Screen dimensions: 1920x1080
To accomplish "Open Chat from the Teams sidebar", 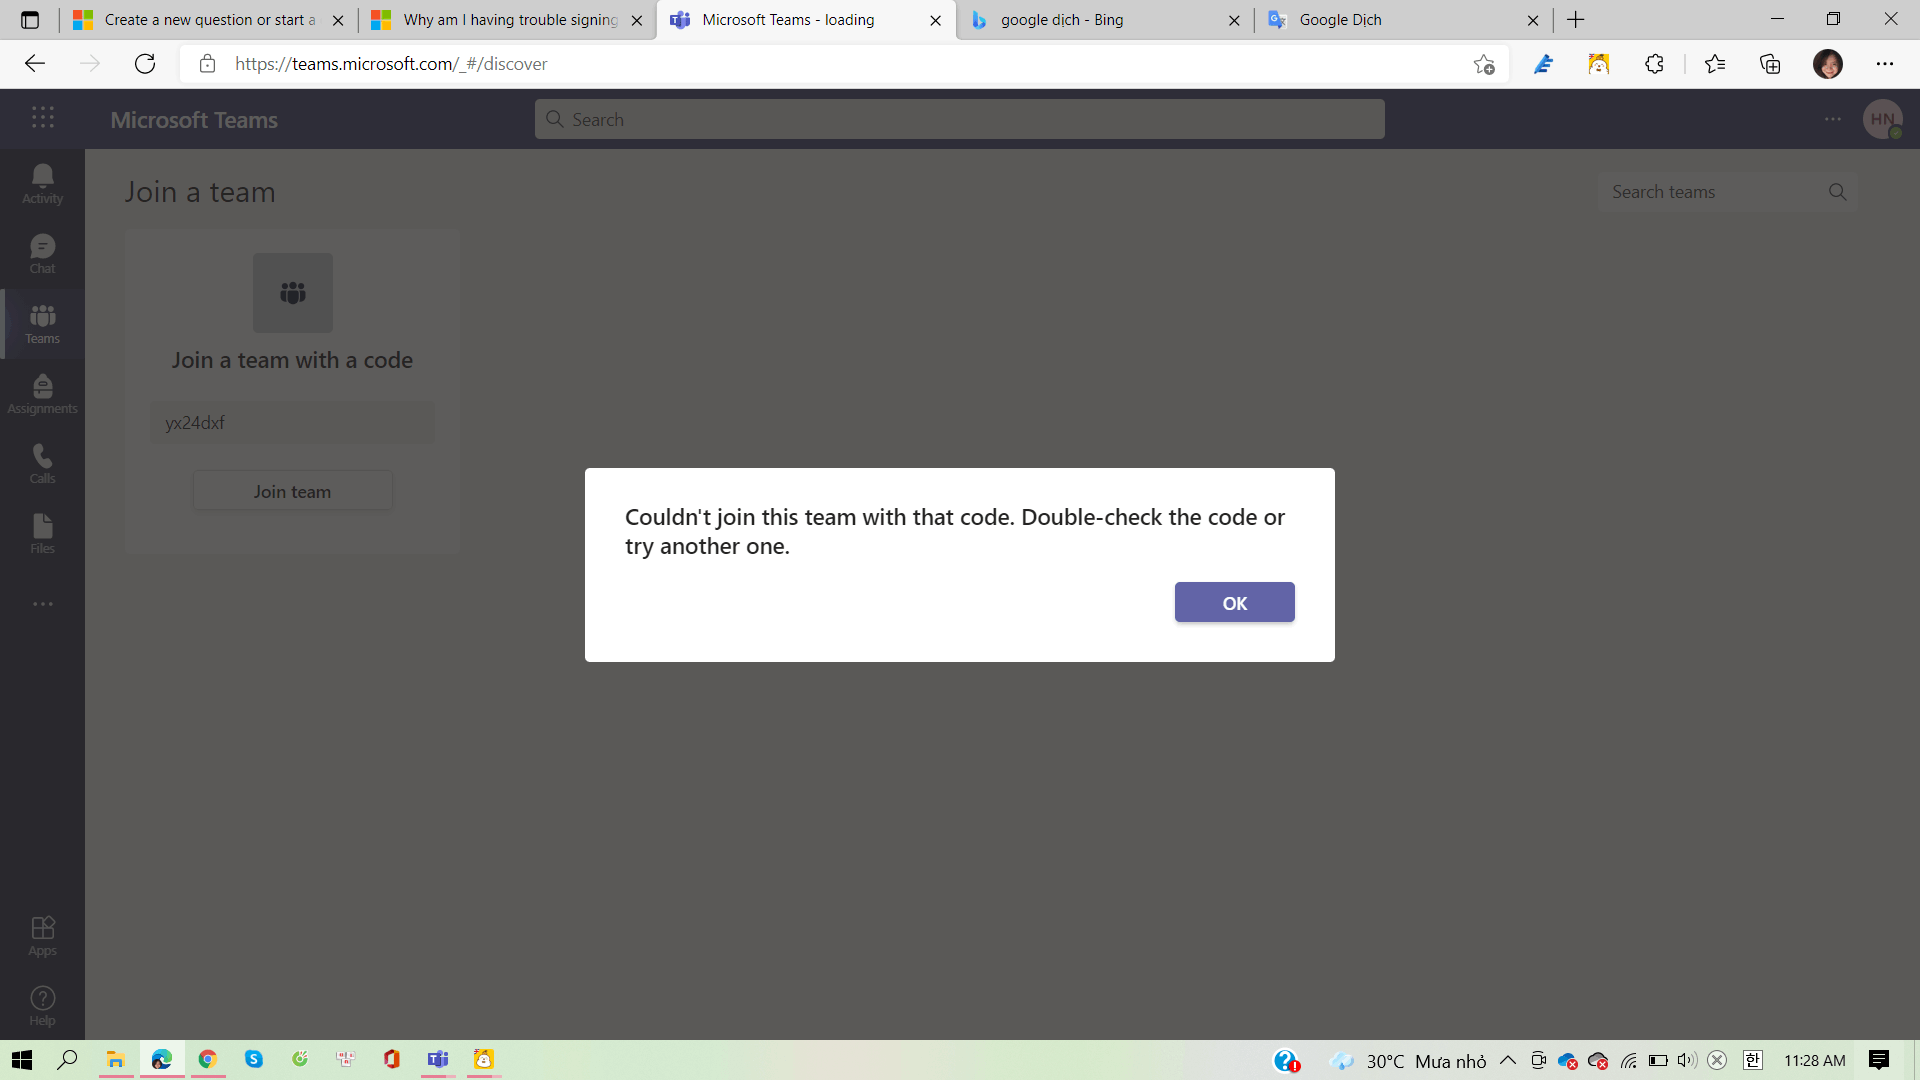I will click(x=42, y=254).
